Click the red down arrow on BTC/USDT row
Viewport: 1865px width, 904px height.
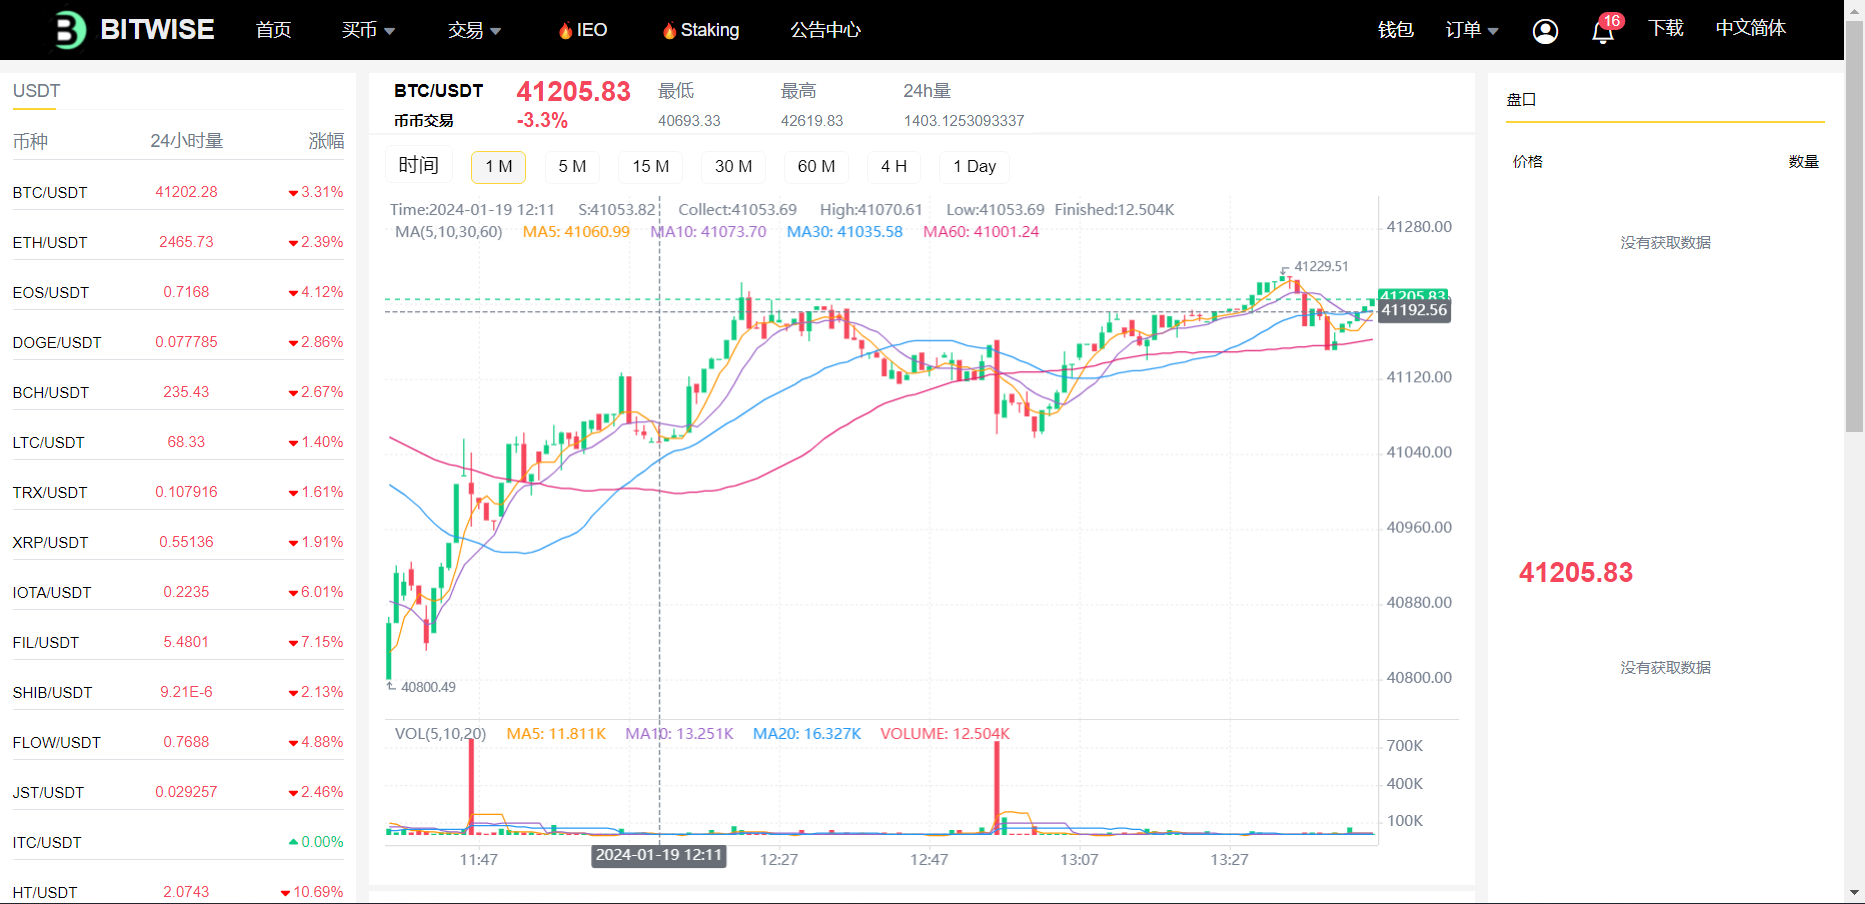(293, 193)
